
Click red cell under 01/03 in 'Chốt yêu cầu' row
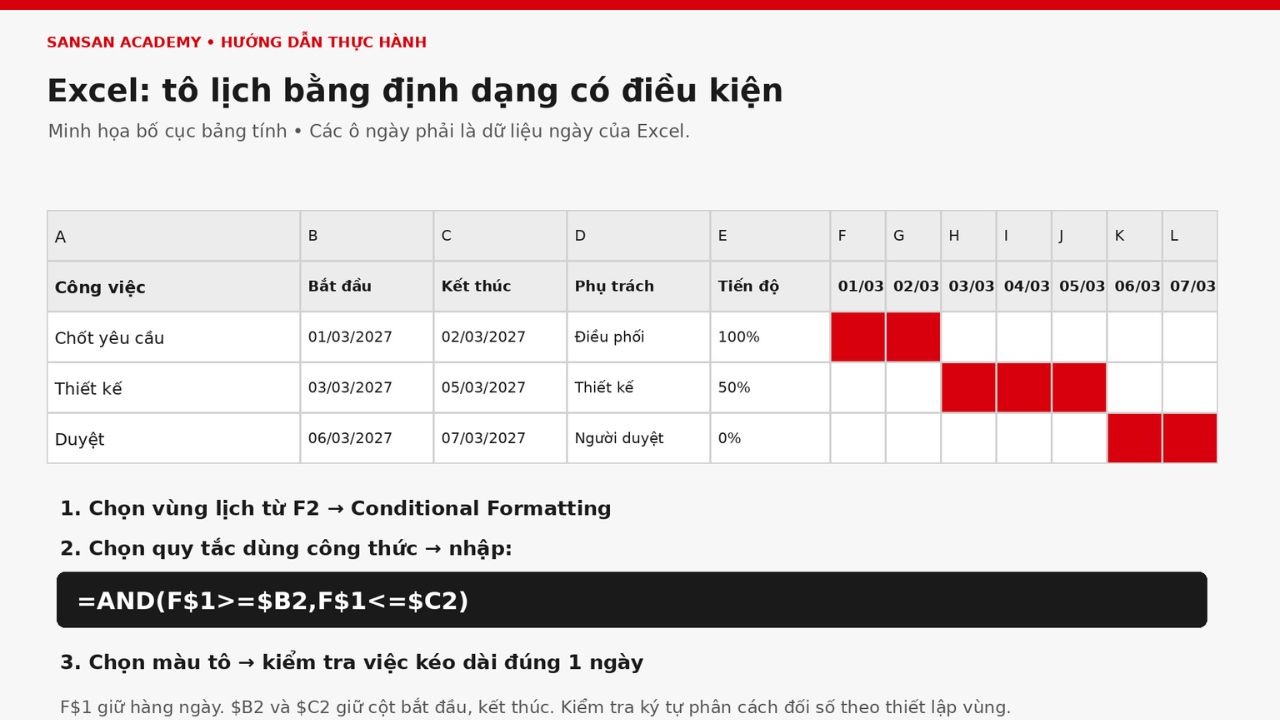click(x=858, y=337)
